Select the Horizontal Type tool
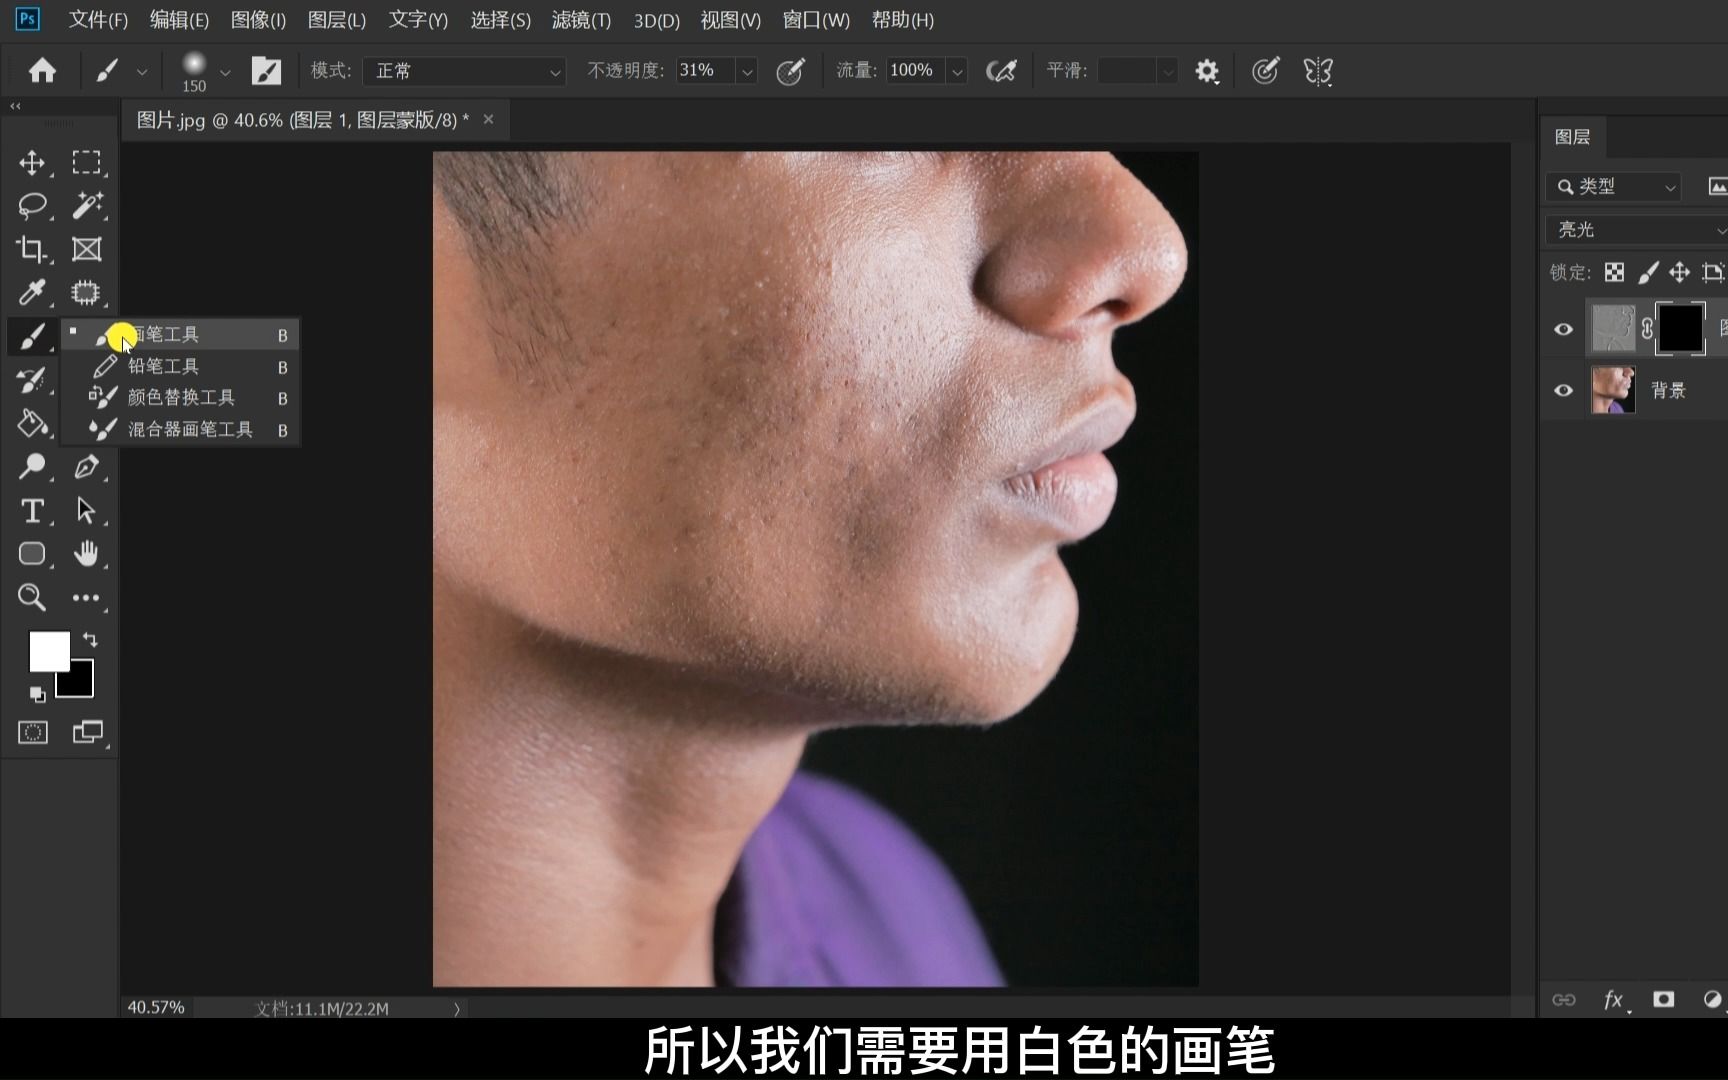Viewport: 1728px width, 1080px height. 33,510
